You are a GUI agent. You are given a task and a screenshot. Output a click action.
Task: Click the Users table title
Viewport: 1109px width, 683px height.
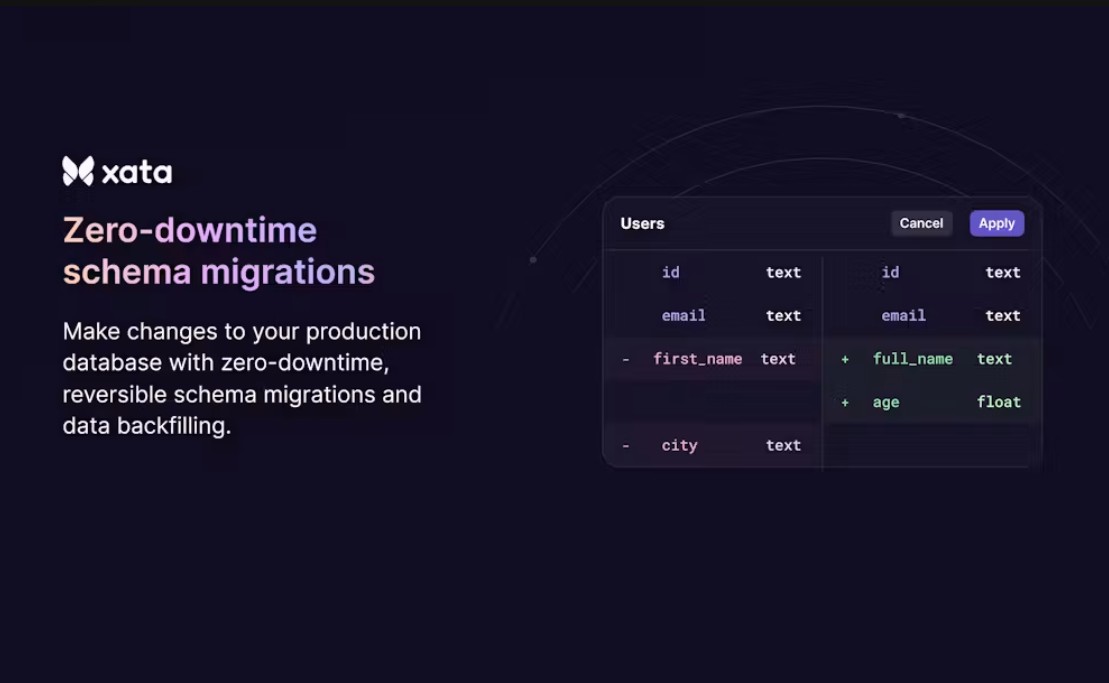tap(642, 223)
